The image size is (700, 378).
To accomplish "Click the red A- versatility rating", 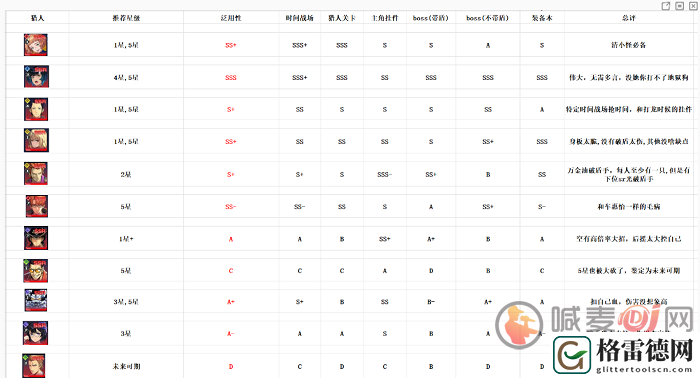I will pos(231,334).
